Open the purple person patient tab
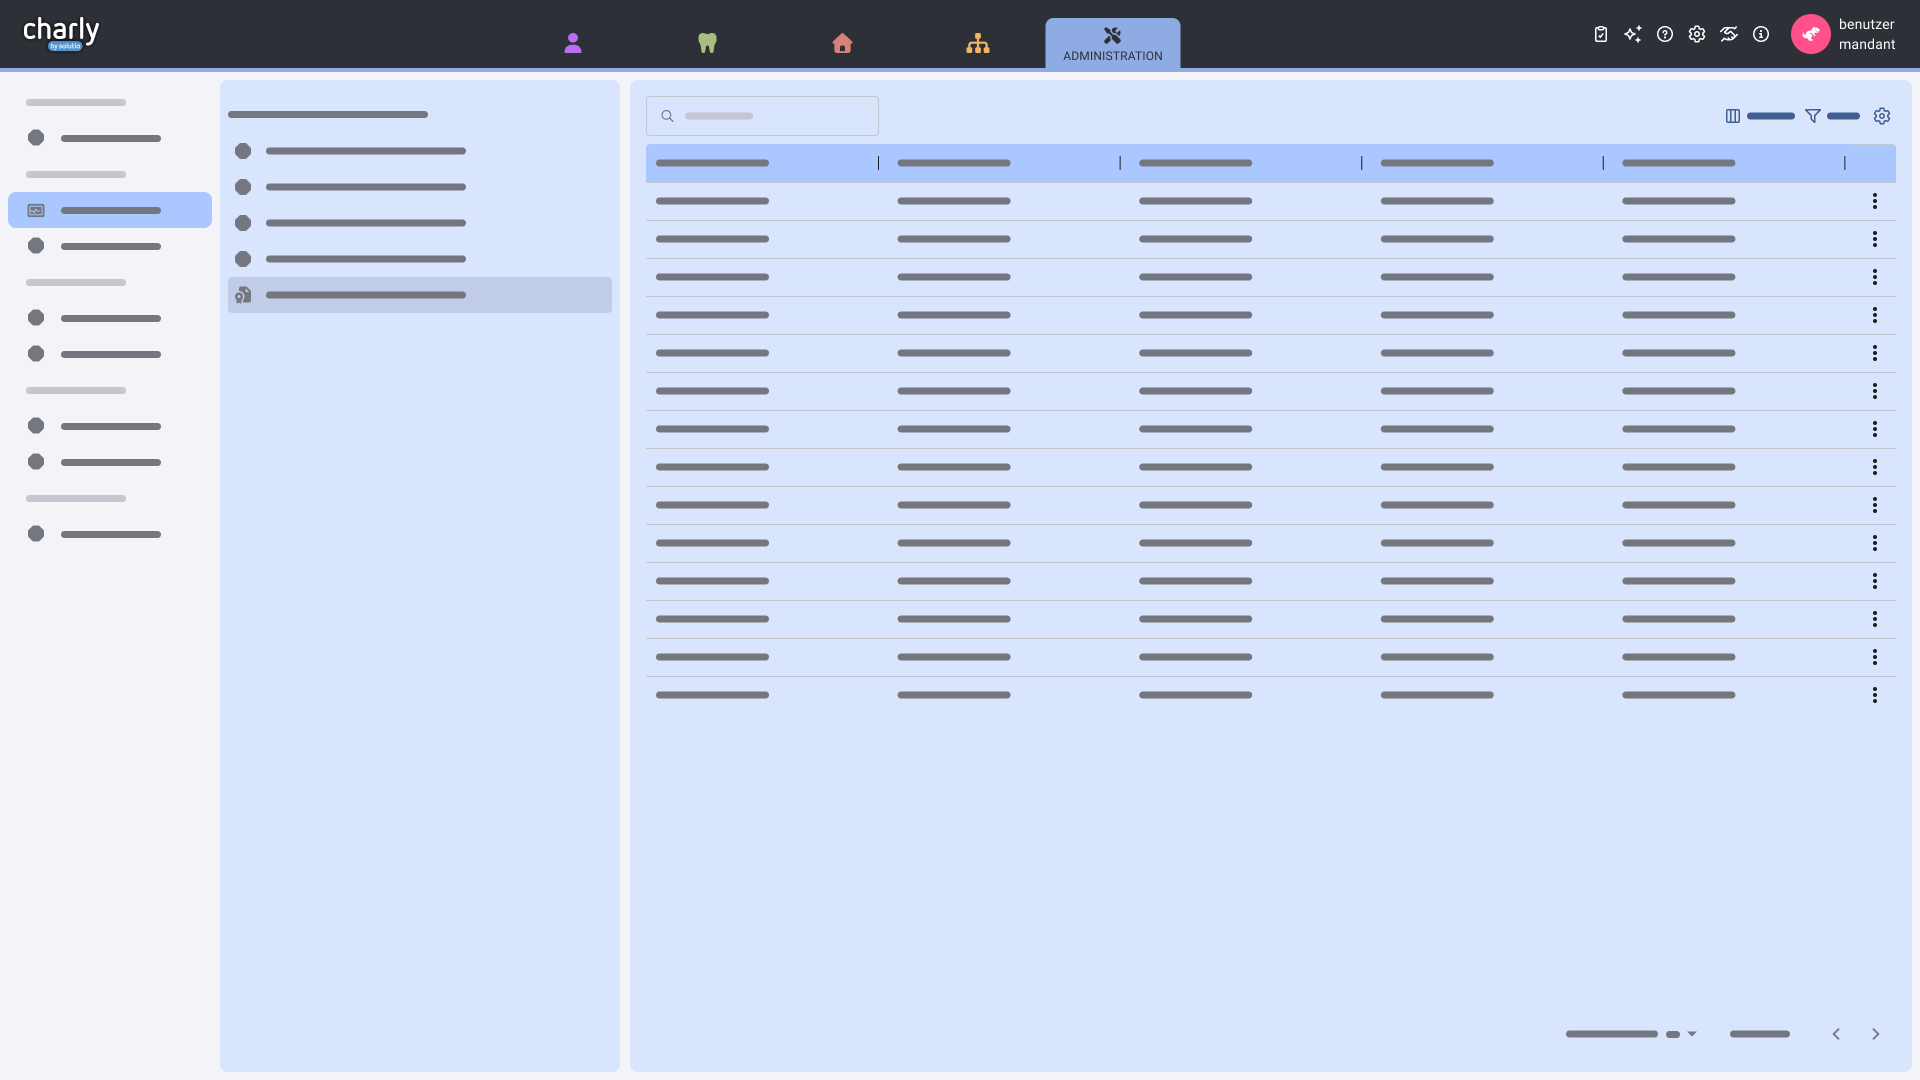Image resolution: width=1920 pixels, height=1080 pixels. 573,43
